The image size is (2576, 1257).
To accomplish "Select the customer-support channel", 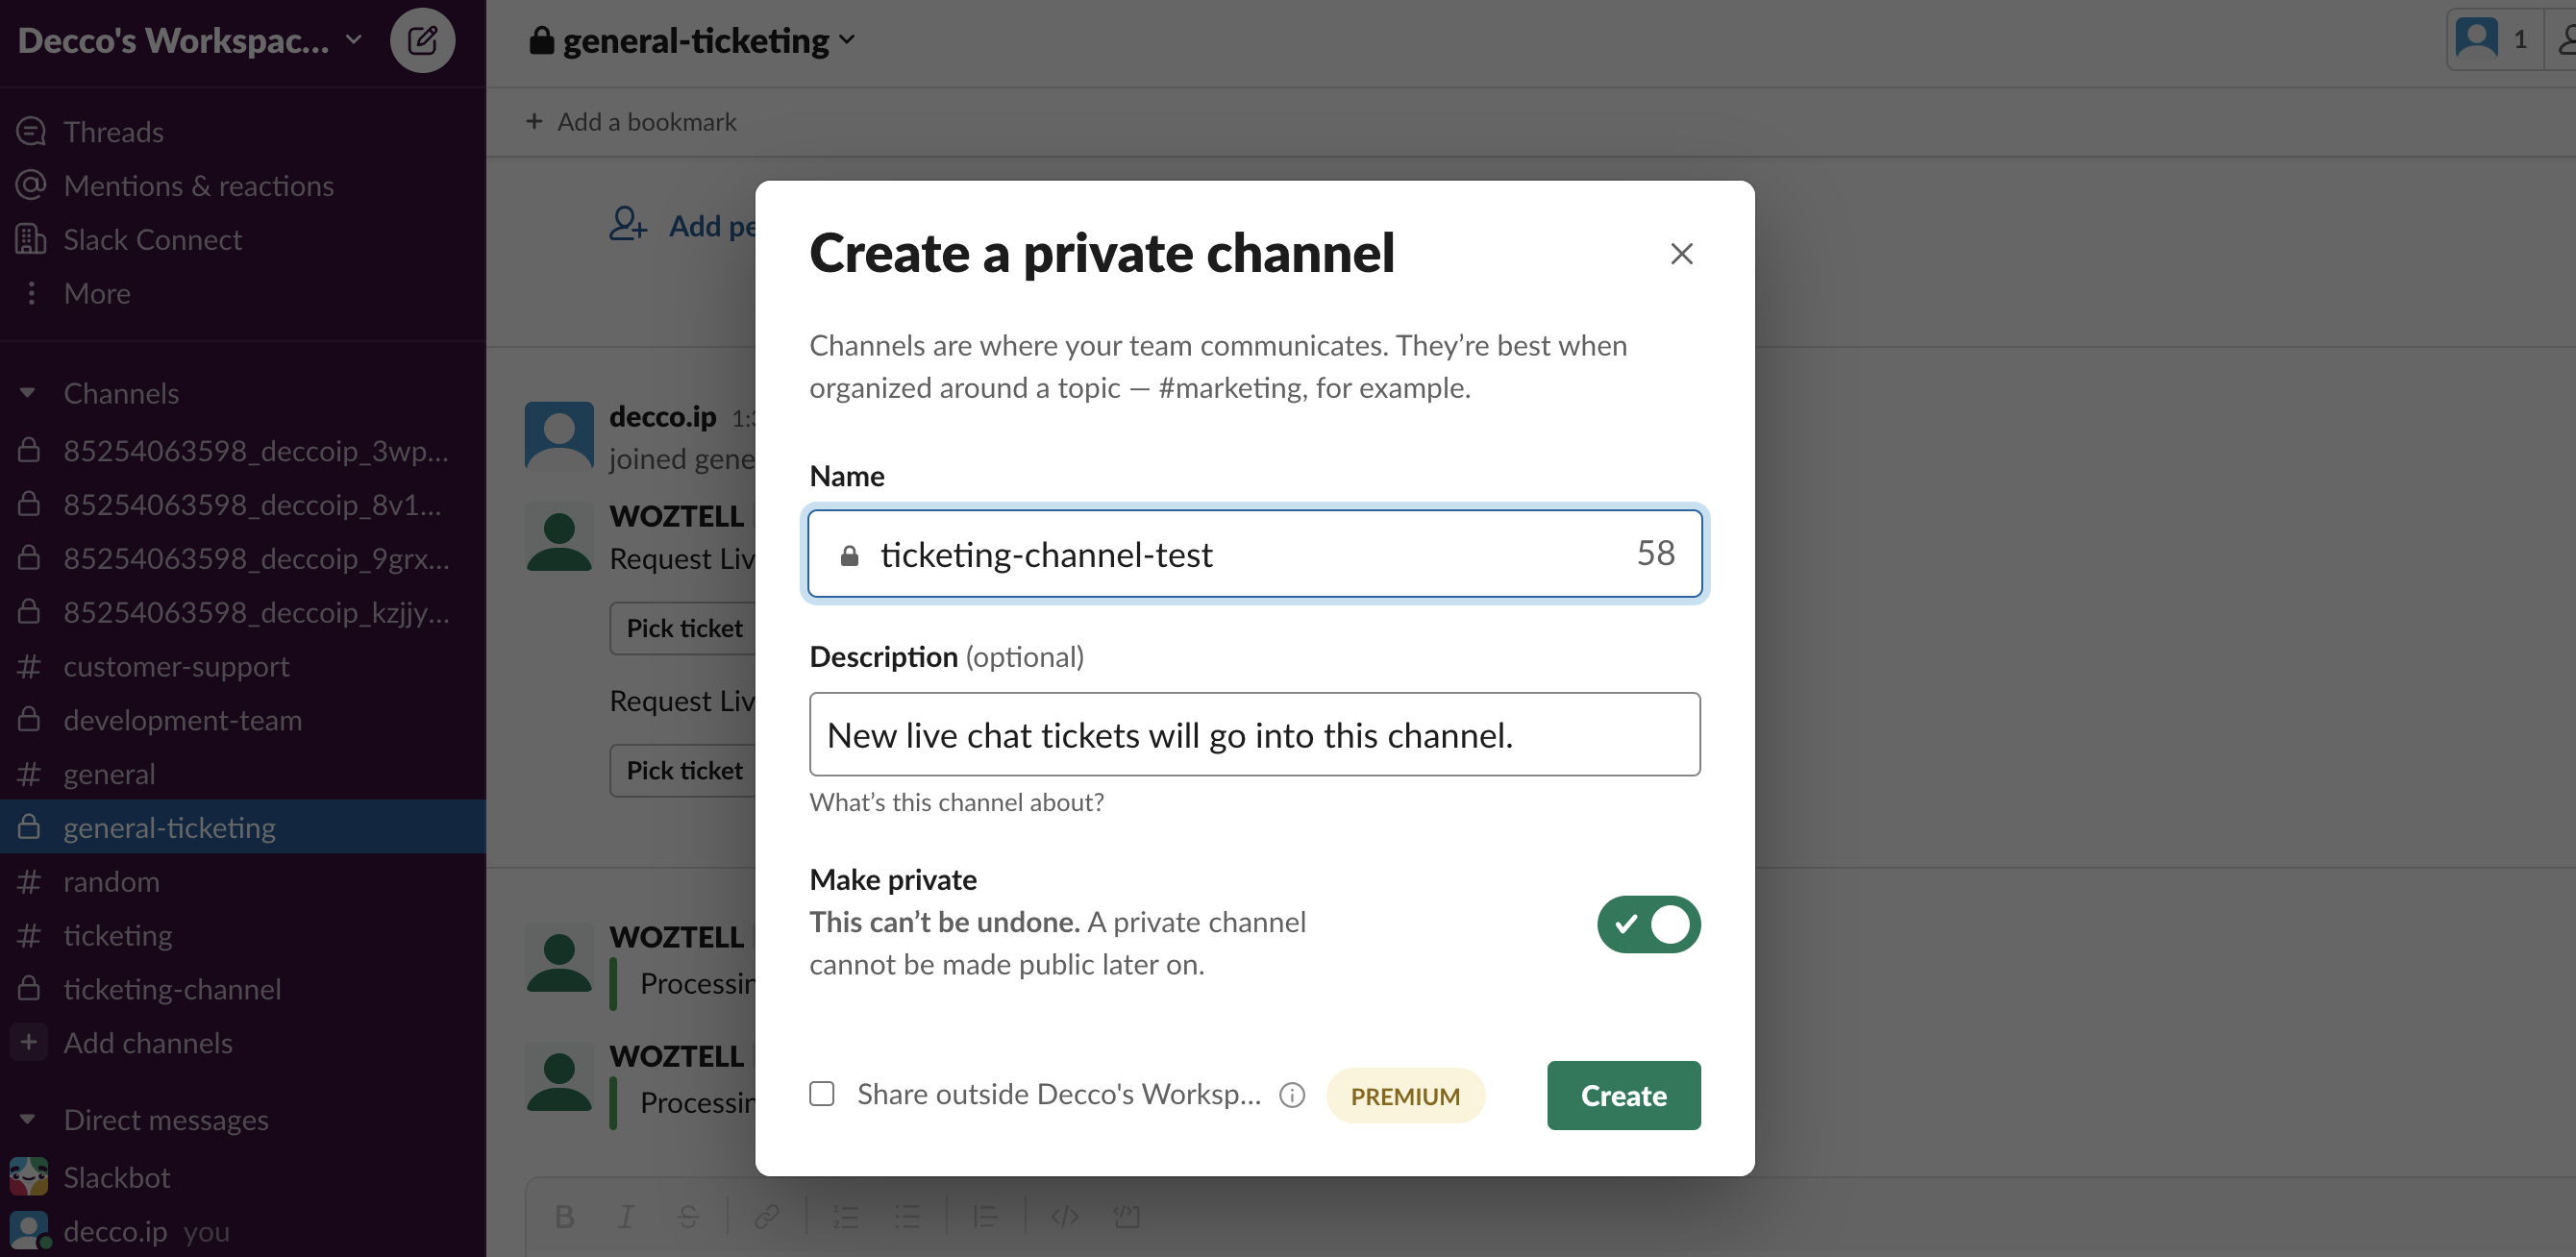I will click(176, 666).
